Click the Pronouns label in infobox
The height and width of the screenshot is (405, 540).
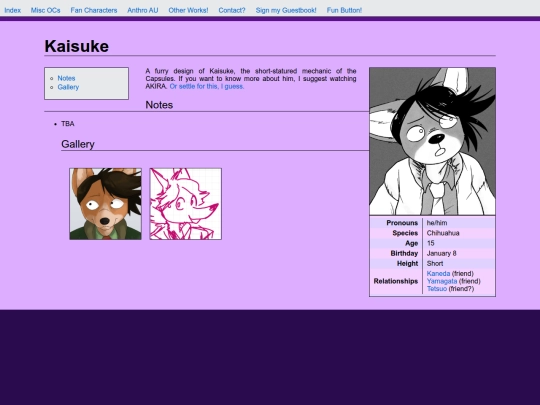tap(402, 223)
